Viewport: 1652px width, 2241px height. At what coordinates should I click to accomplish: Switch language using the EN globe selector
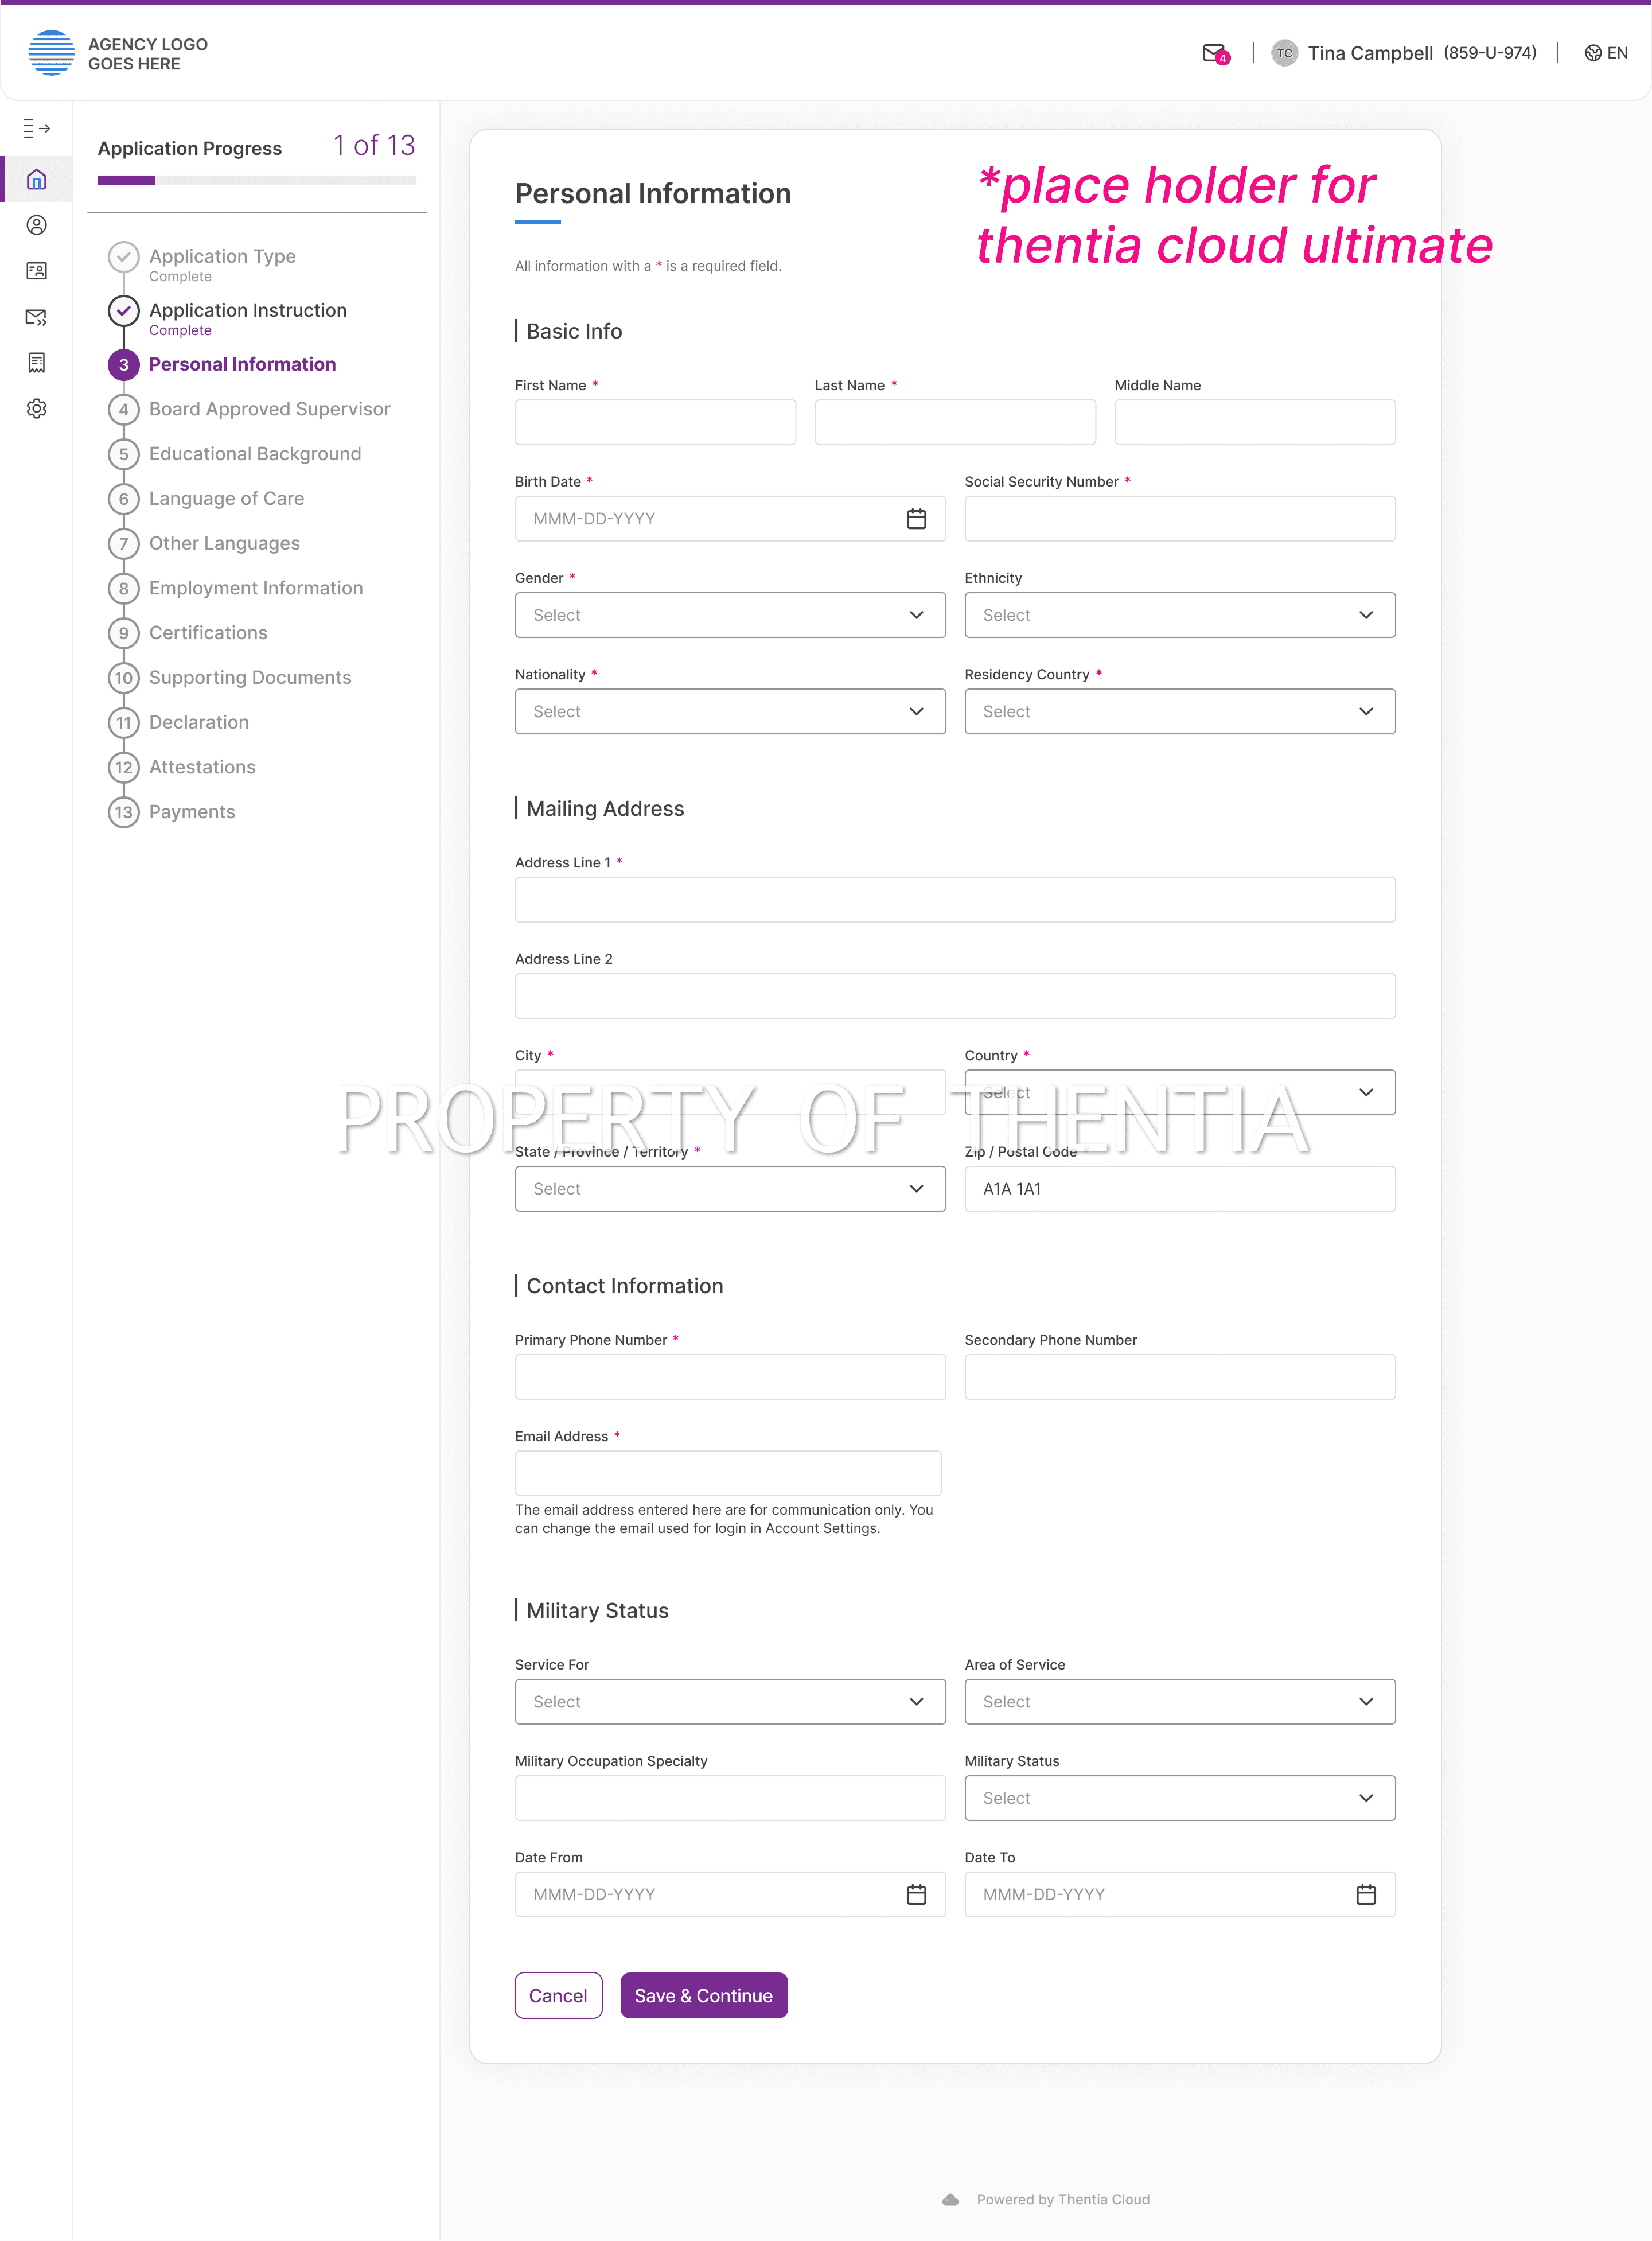click(1606, 53)
